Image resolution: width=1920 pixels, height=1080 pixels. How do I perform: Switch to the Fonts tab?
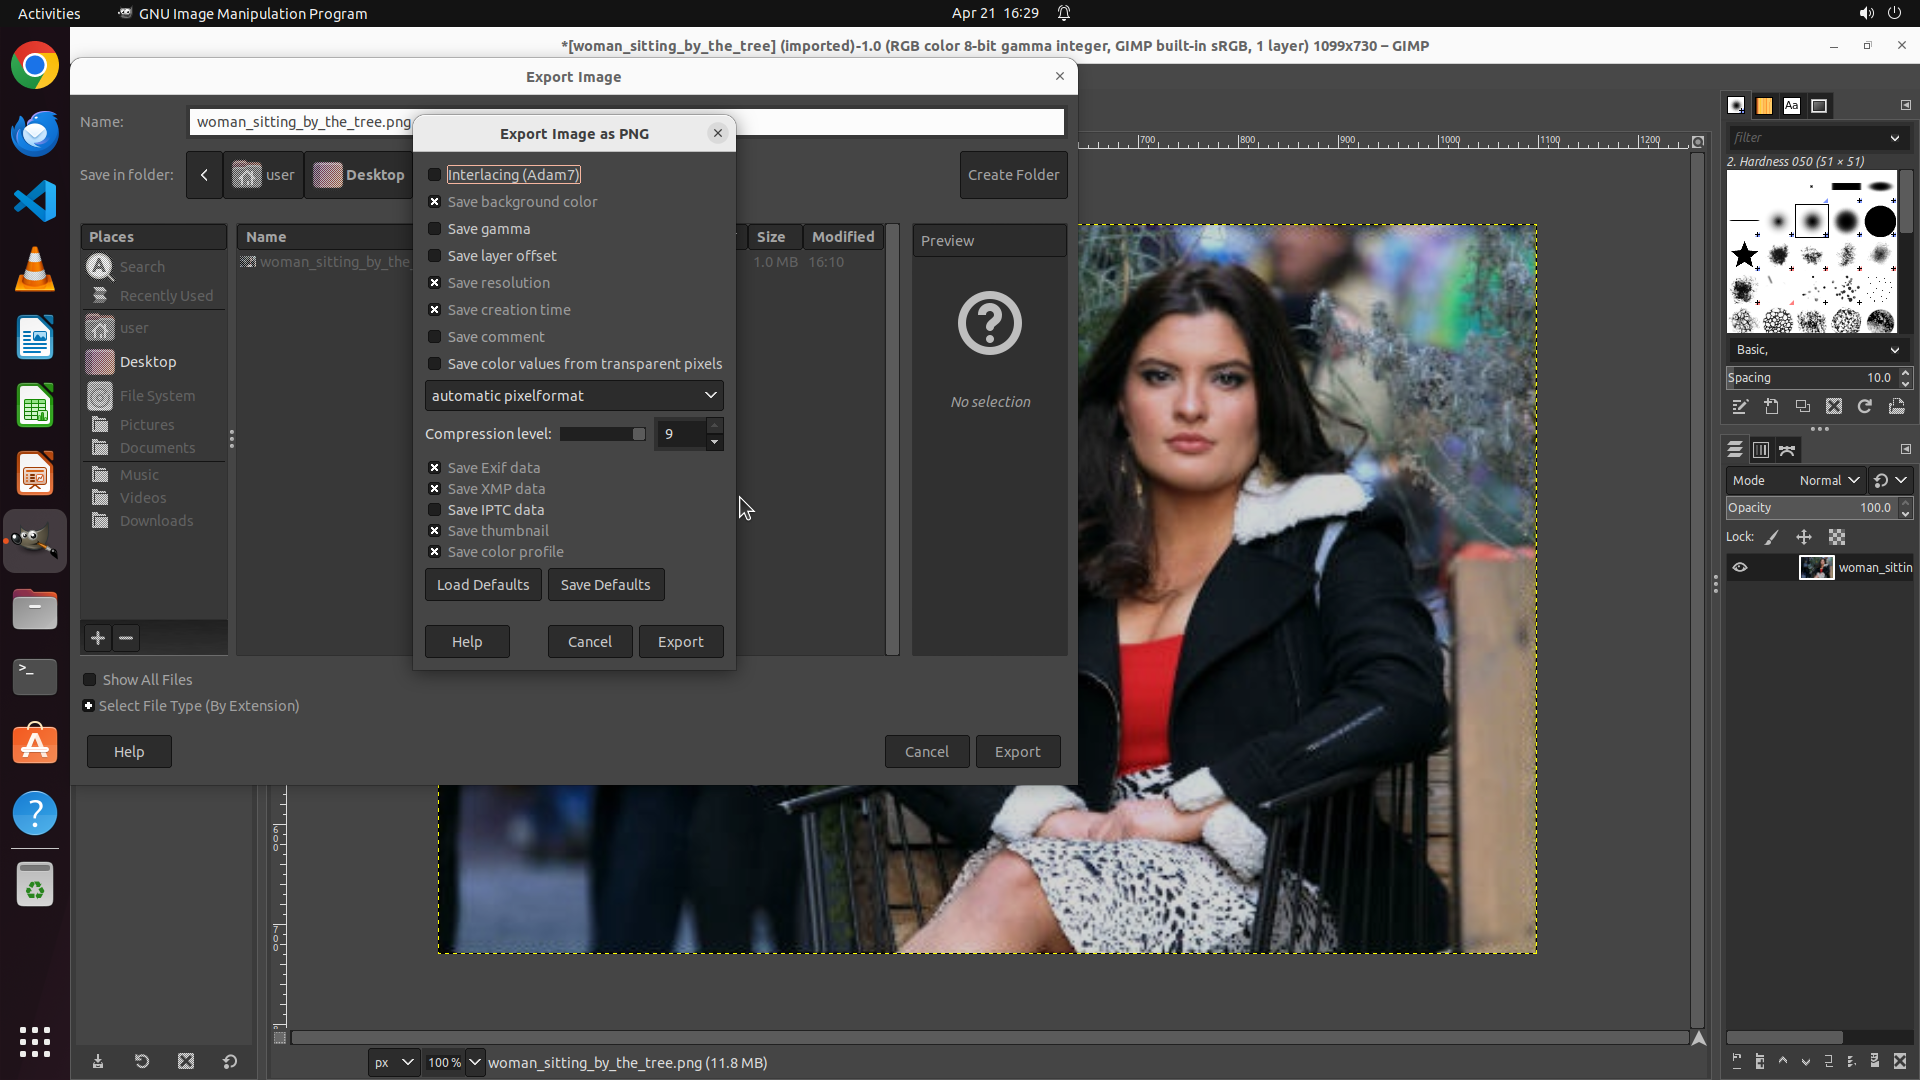coord(1791,106)
